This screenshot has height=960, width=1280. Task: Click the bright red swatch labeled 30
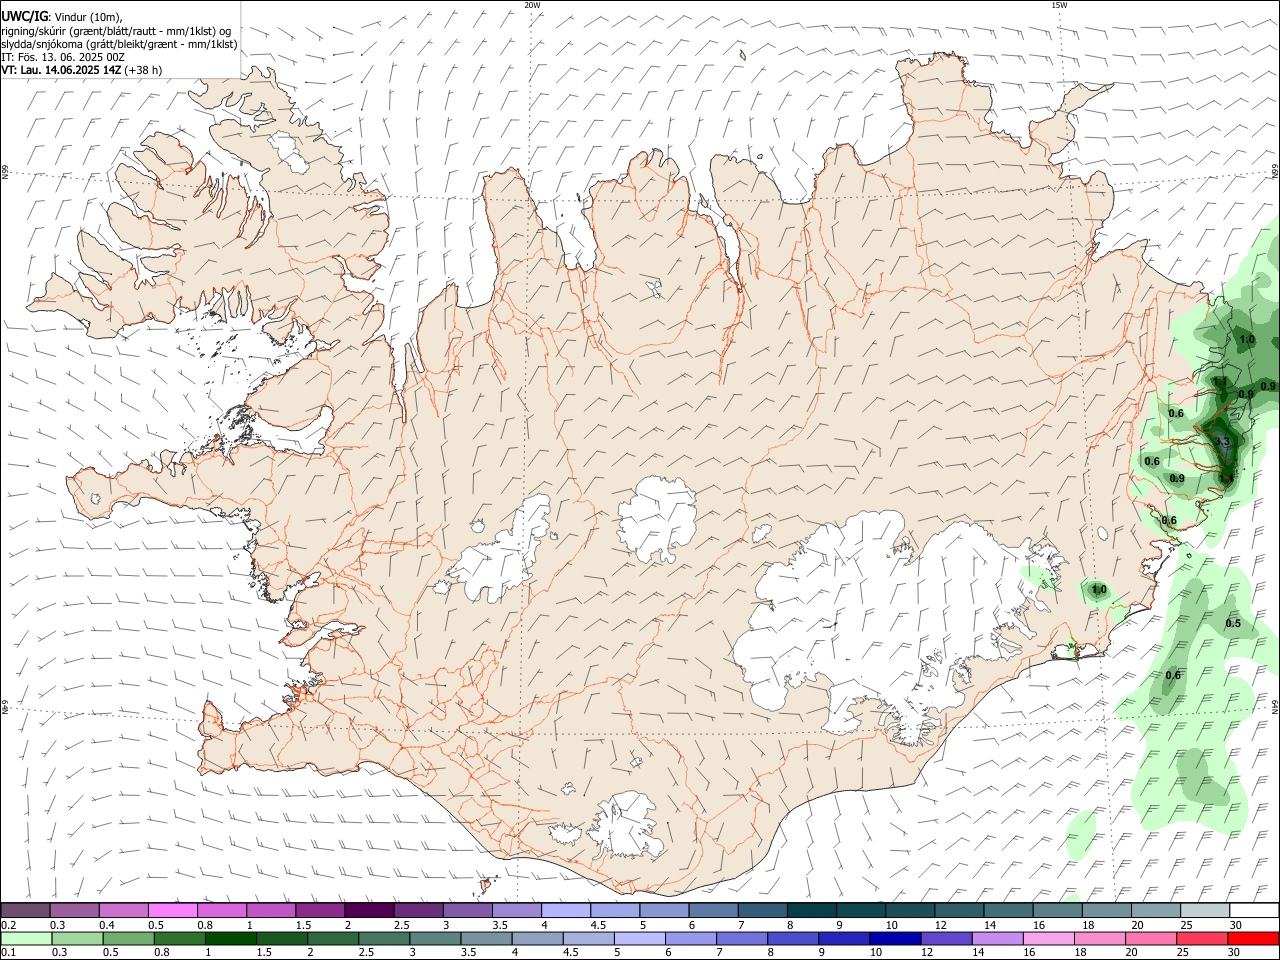1253,938
